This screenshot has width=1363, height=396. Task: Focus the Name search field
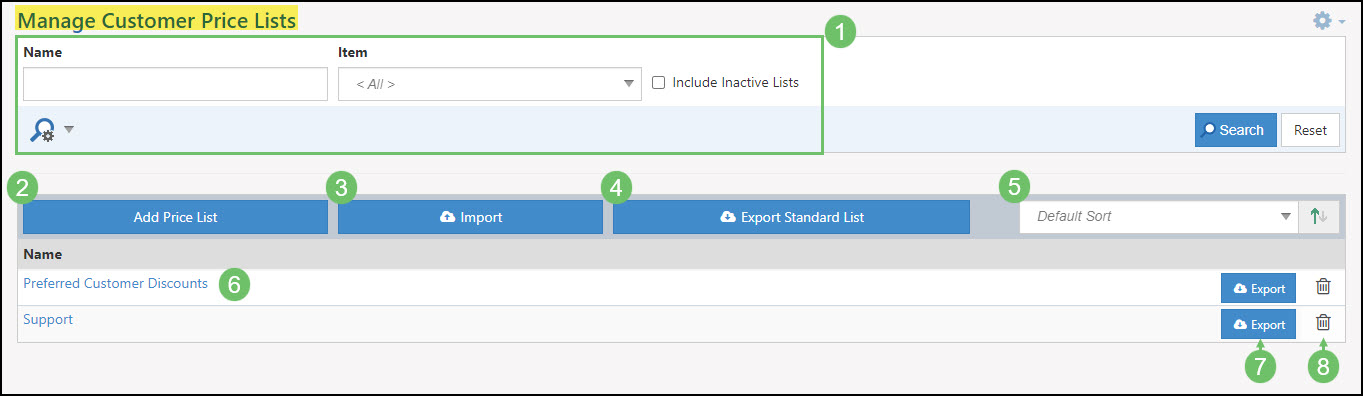[175, 84]
